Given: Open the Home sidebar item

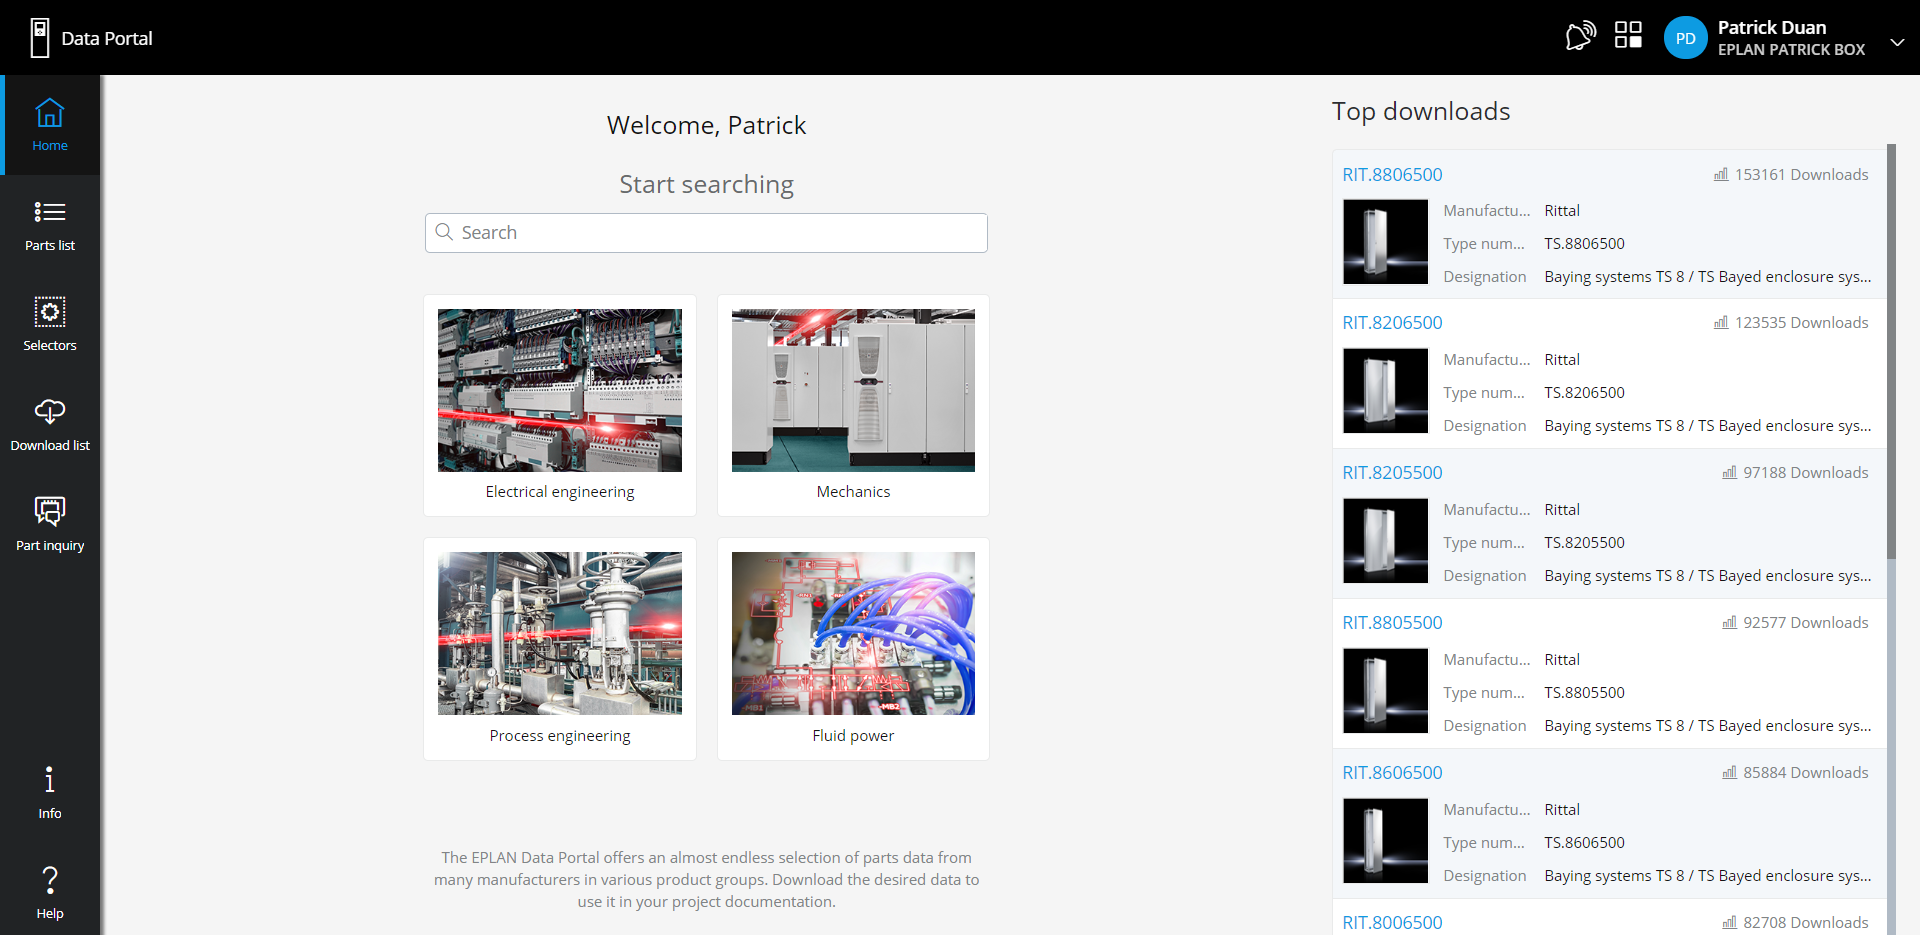Looking at the screenshot, I should [50, 125].
